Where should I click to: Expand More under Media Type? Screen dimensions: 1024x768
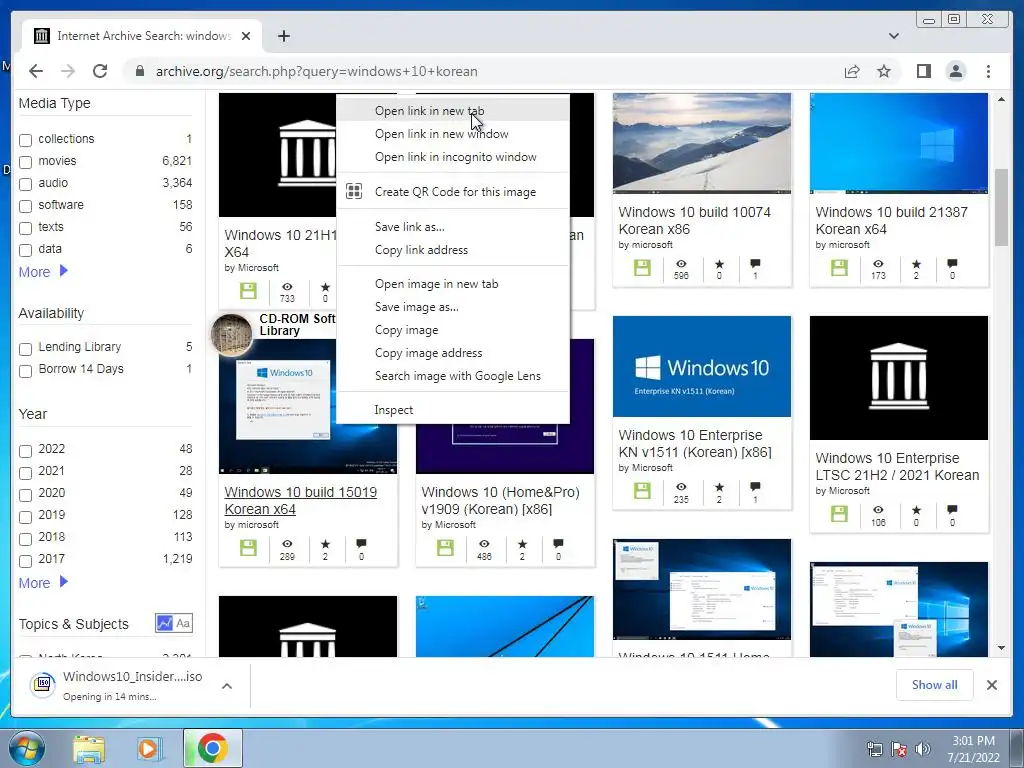43,272
